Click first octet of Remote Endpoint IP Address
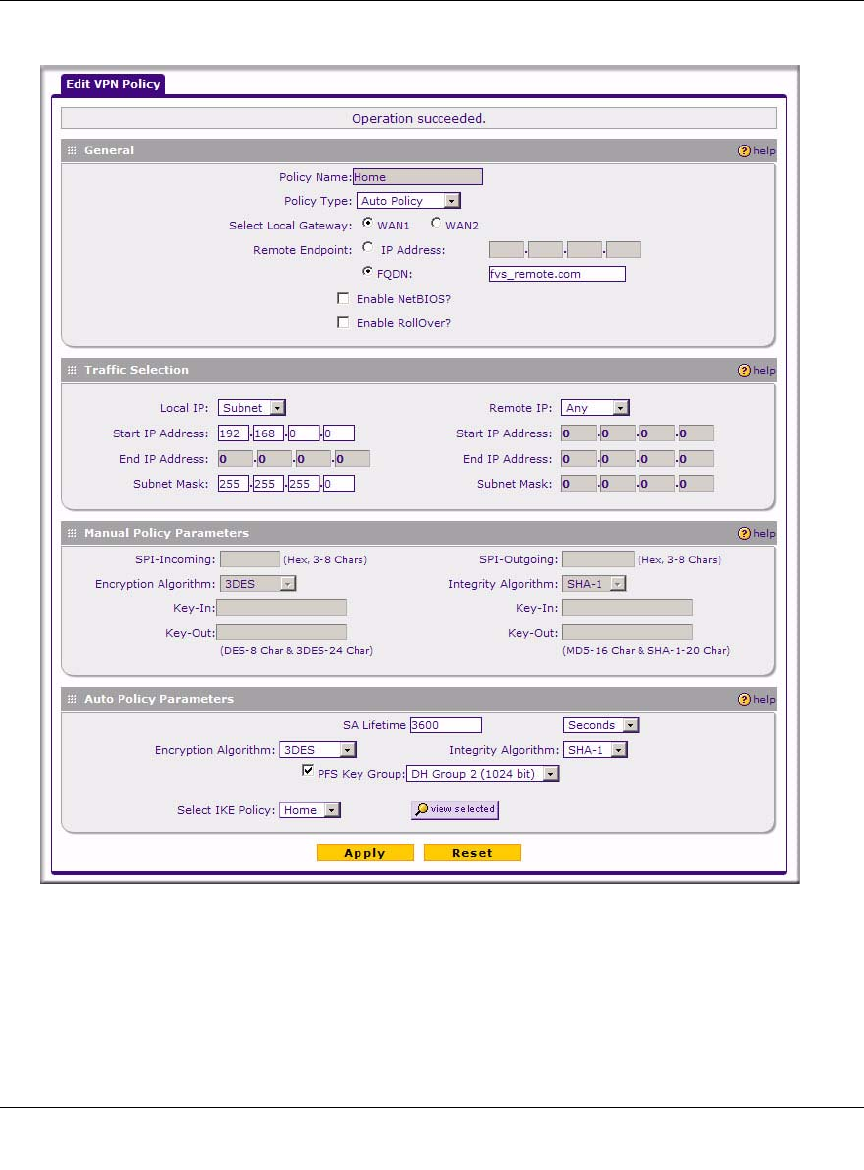This screenshot has width=864, height=1170. (507, 250)
